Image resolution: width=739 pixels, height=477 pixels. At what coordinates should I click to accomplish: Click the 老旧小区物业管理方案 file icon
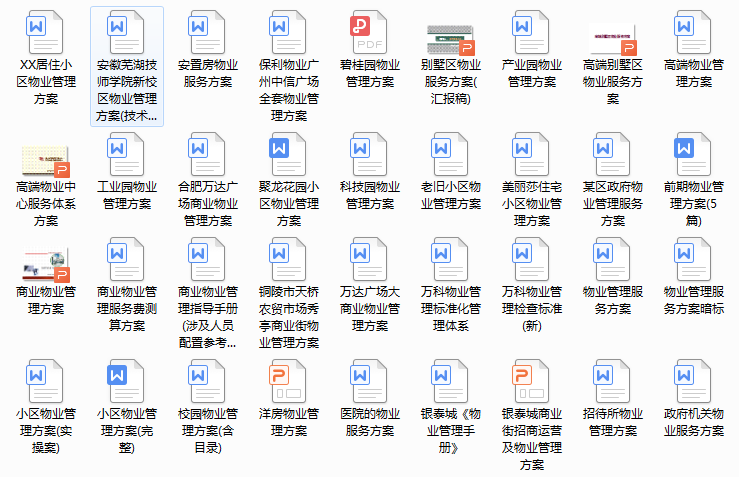(x=451, y=154)
